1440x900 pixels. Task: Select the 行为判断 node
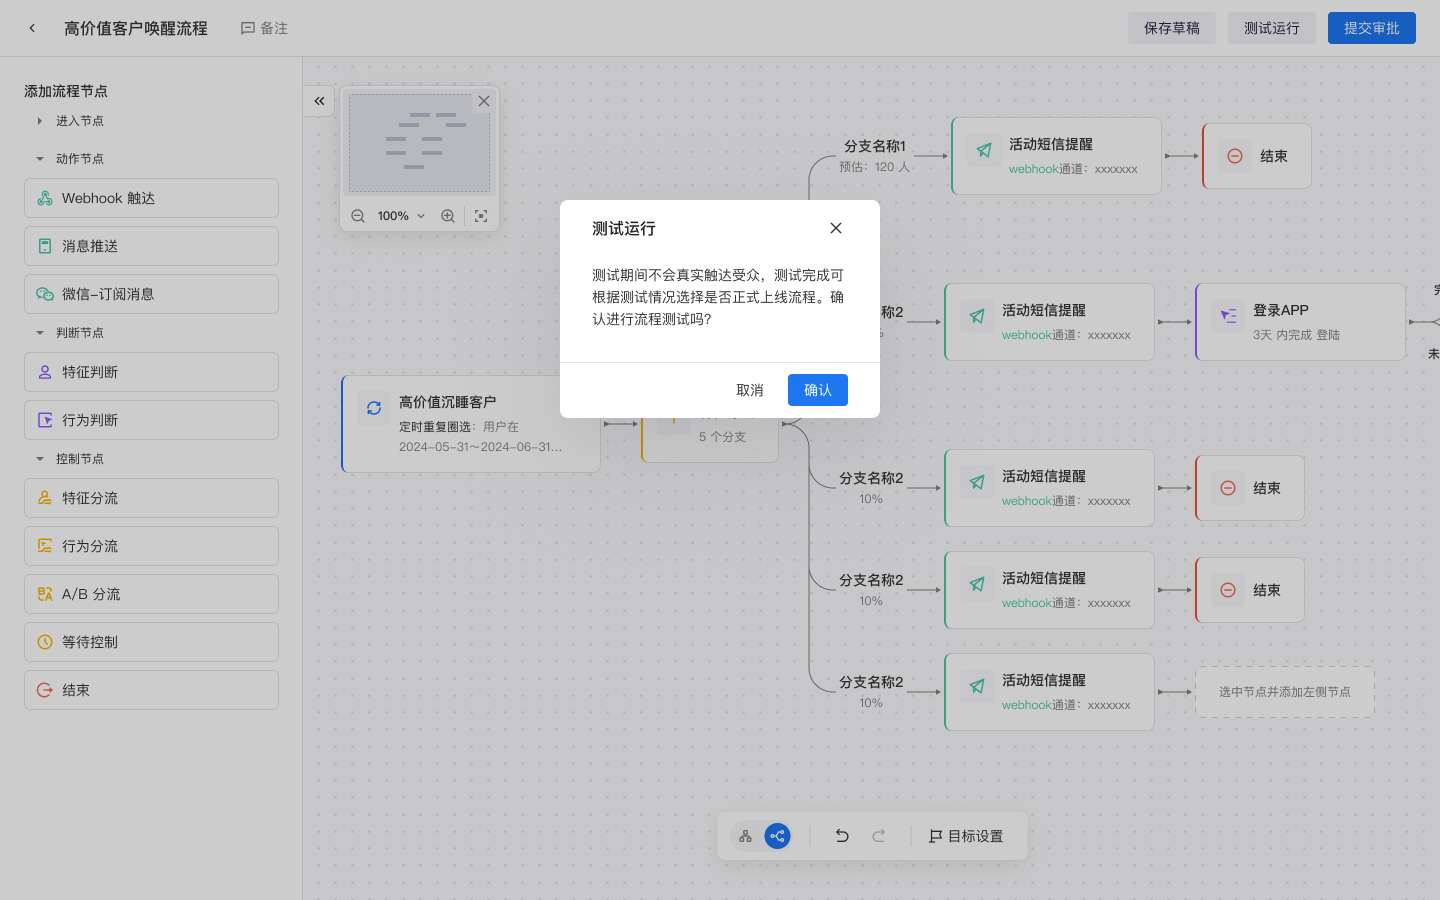(151, 420)
